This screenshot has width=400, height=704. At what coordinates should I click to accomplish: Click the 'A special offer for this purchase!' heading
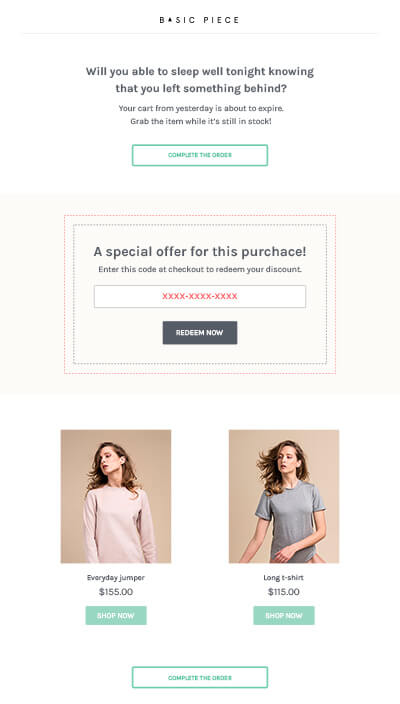coord(200,251)
